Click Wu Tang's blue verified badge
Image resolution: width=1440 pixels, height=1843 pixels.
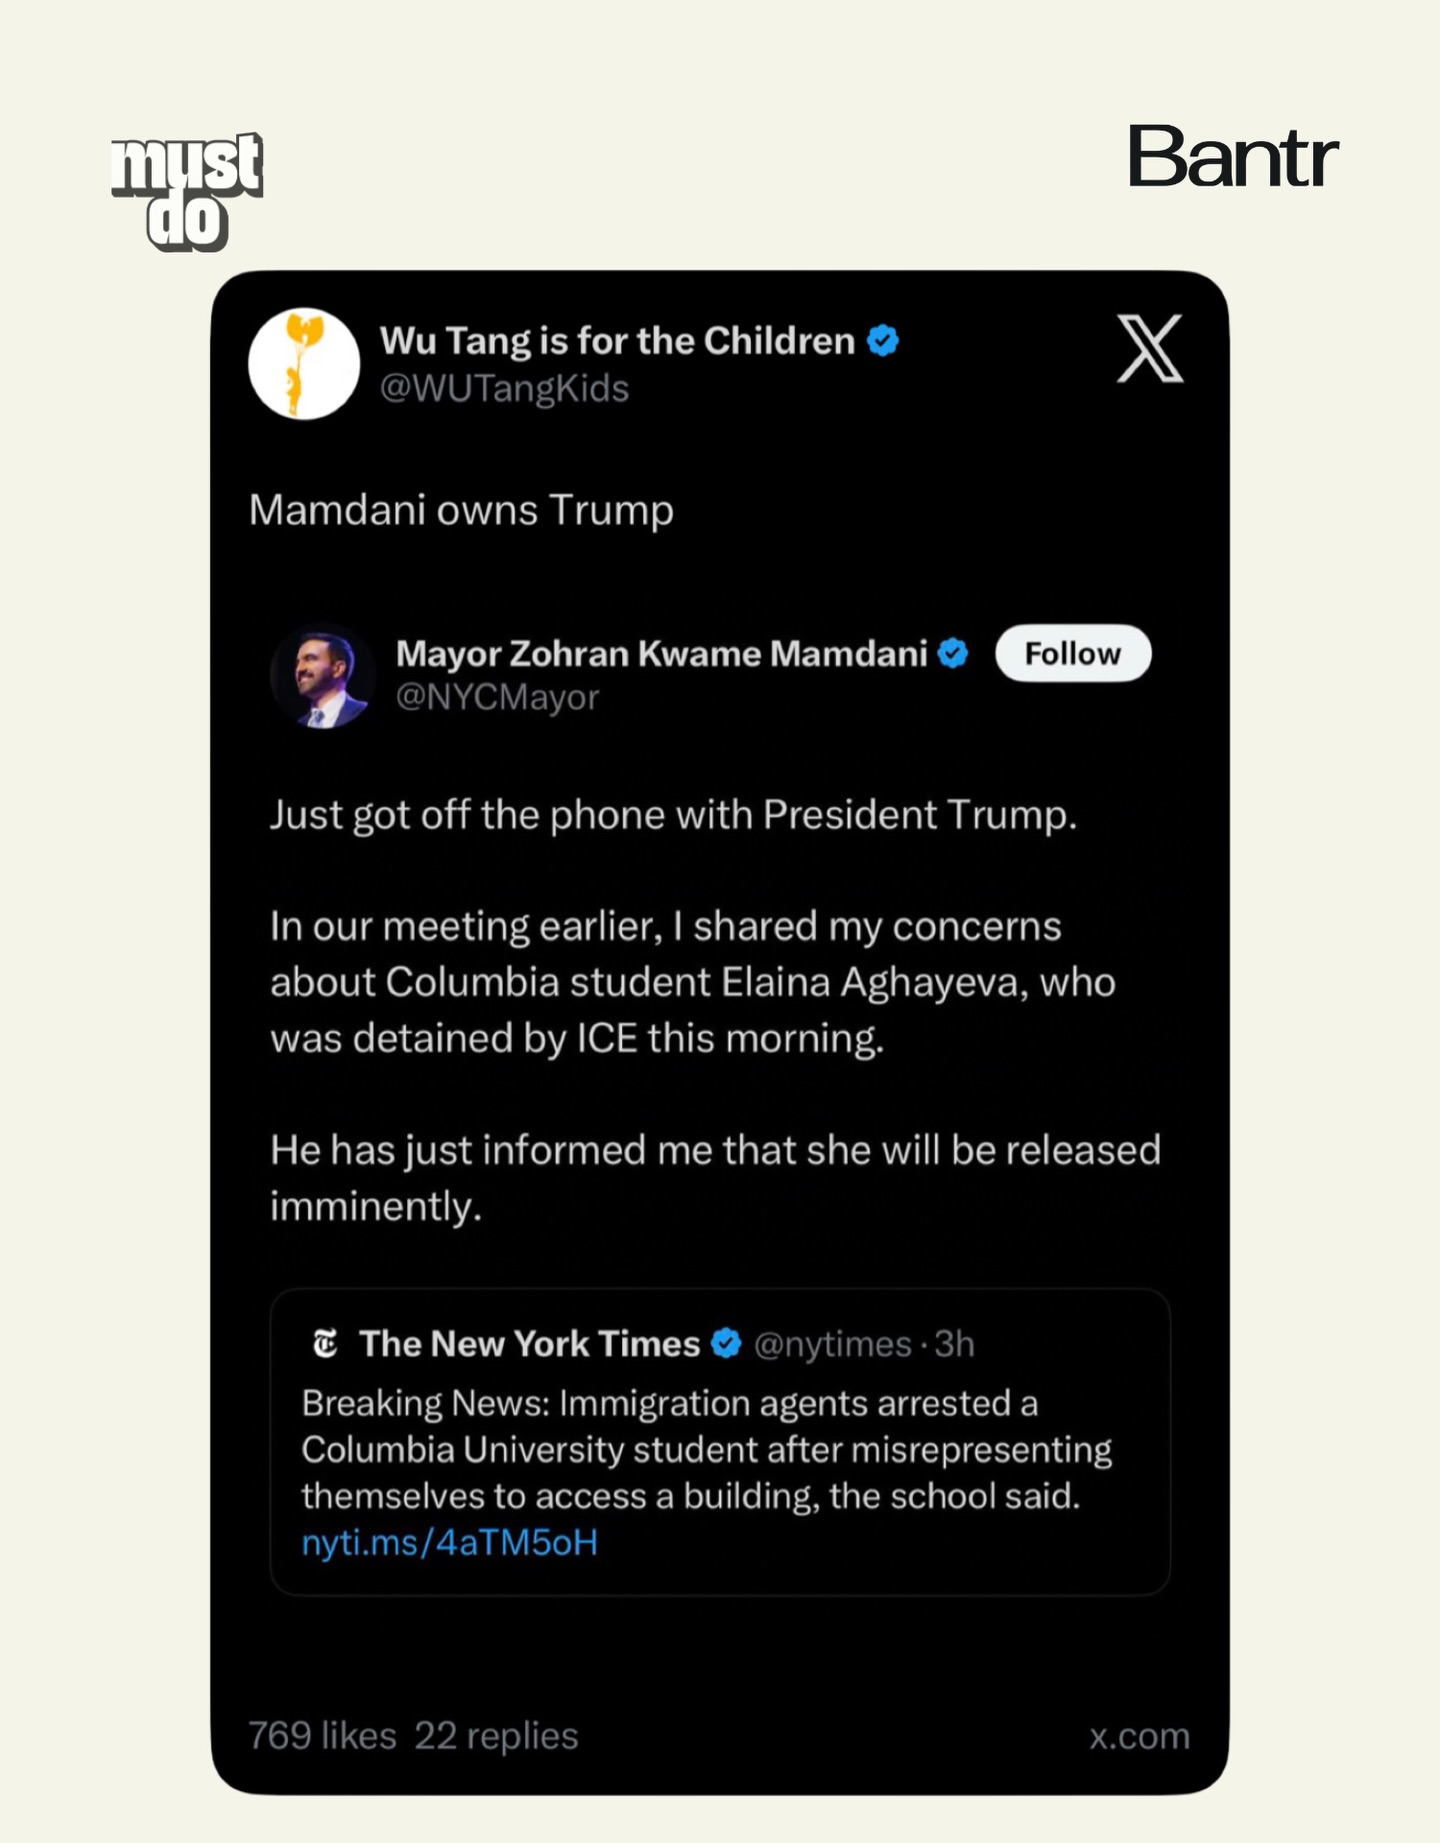[x=883, y=341]
